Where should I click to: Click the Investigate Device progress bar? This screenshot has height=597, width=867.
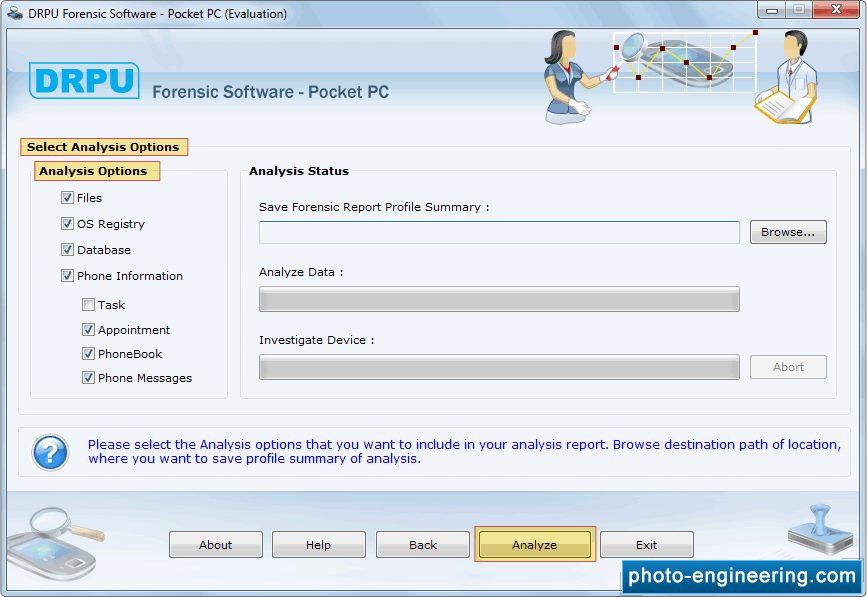(x=499, y=367)
